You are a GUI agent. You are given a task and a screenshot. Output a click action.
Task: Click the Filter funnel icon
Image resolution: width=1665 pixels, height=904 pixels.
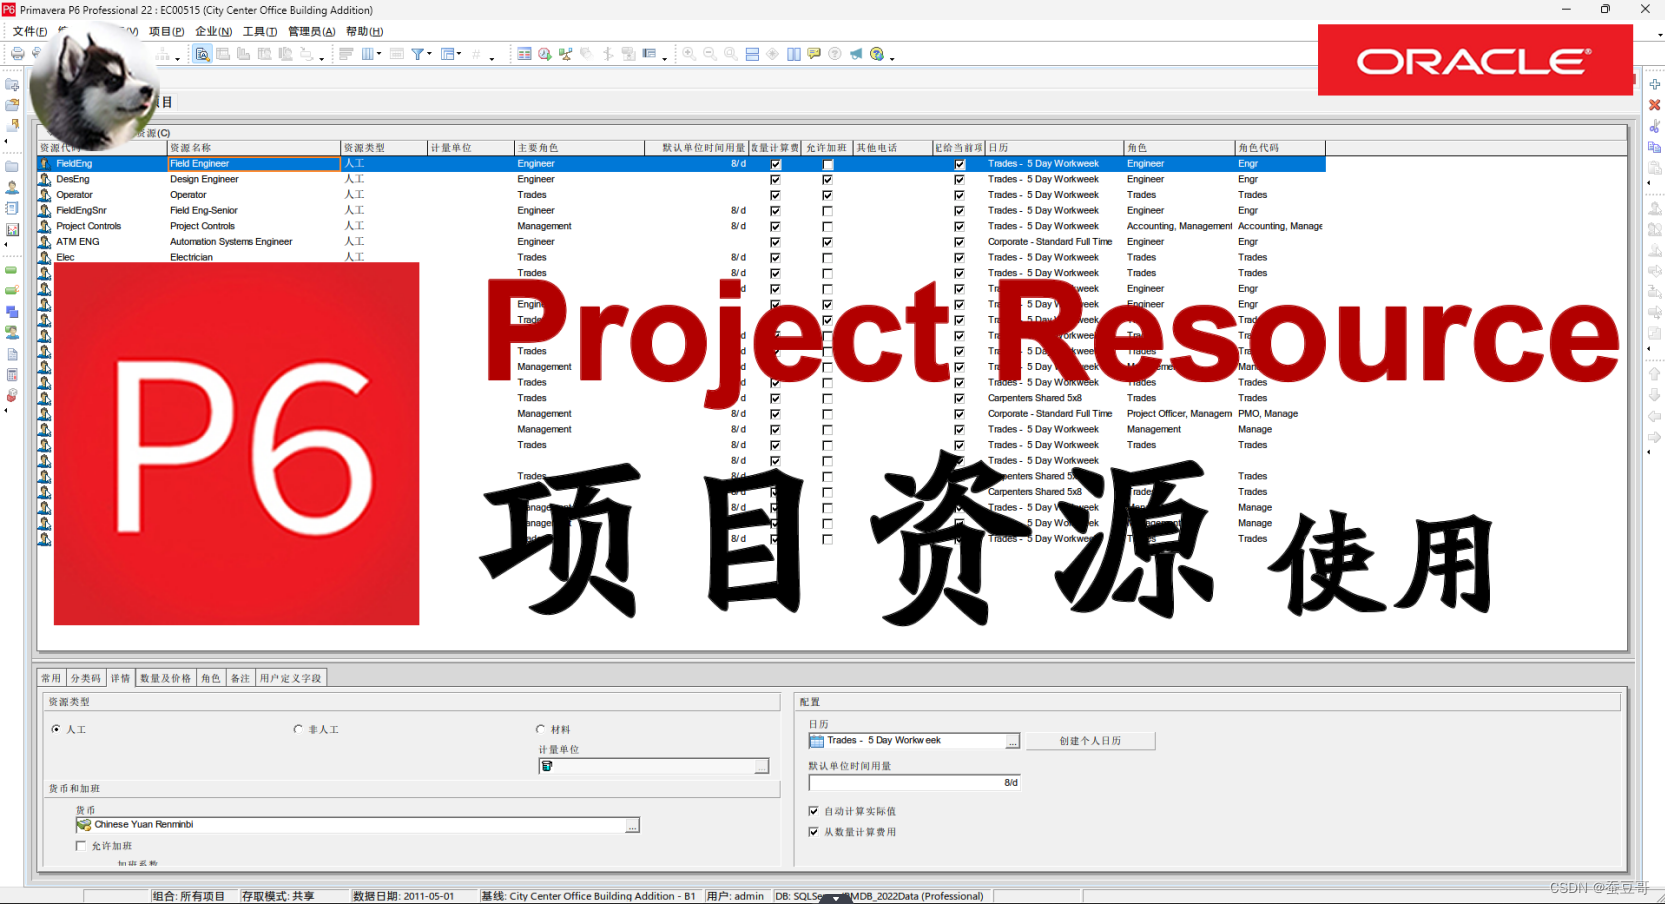418,54
